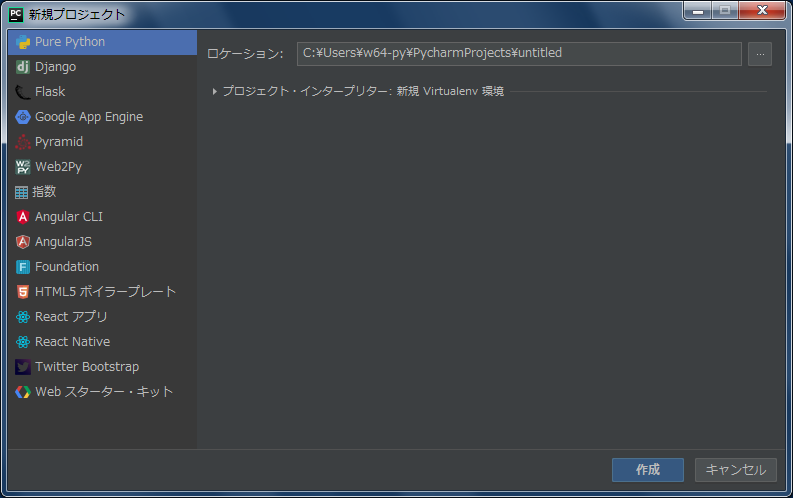The height and width of the screenshot is (498, 793).
Task: Choose Web2Py project type
Action: pos(102,167)
